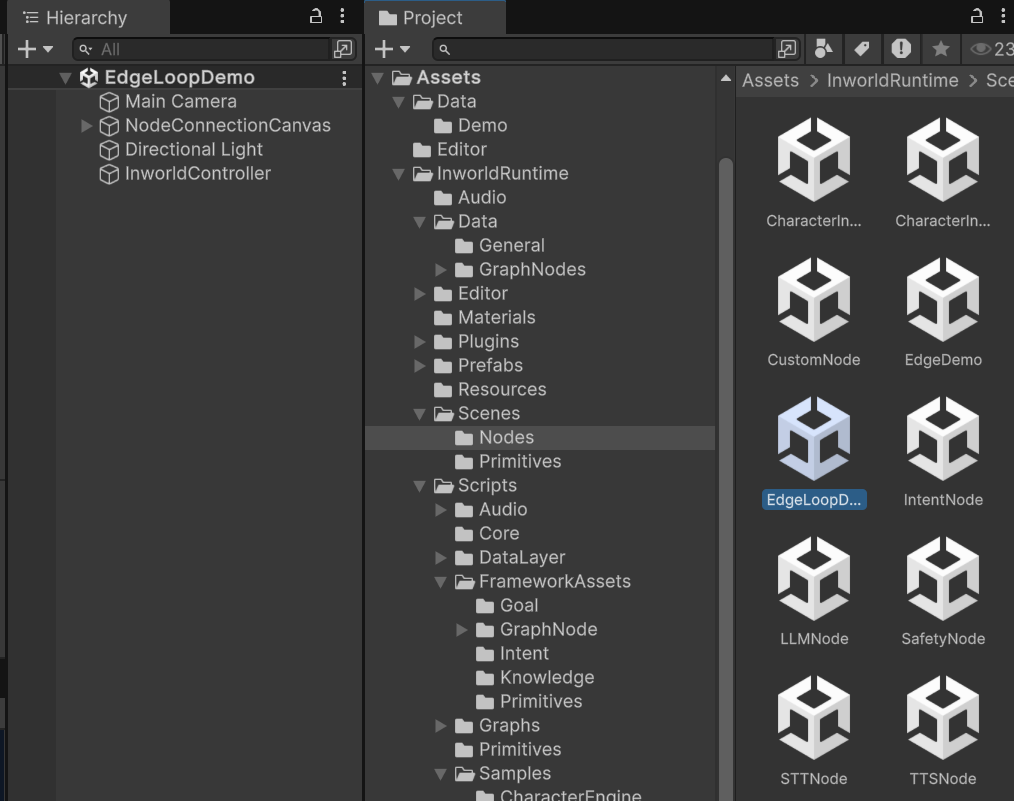Open Project create plus dropdown
The height and width of the screenshot is (801, 1014).
pyautogui.click(x=392, y=49)
